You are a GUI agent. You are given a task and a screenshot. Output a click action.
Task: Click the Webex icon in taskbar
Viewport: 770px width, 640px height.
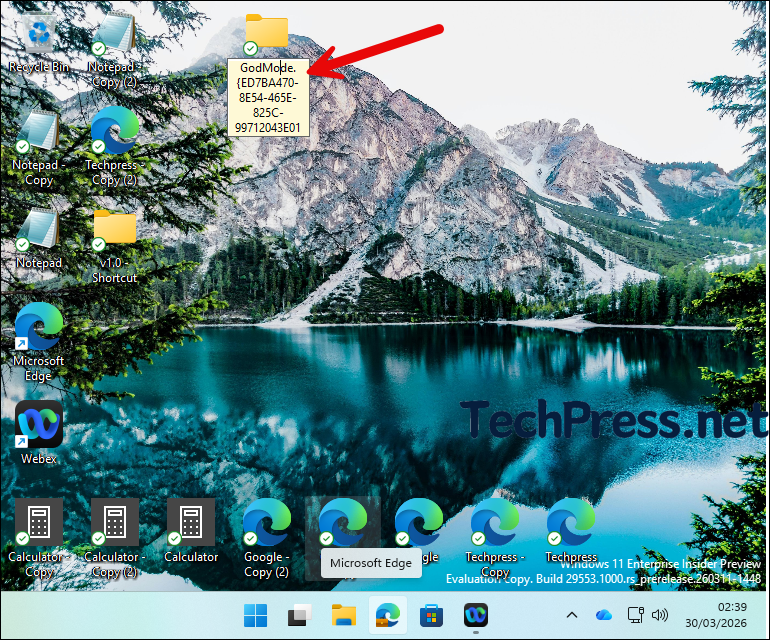click(x=474, y=615)
